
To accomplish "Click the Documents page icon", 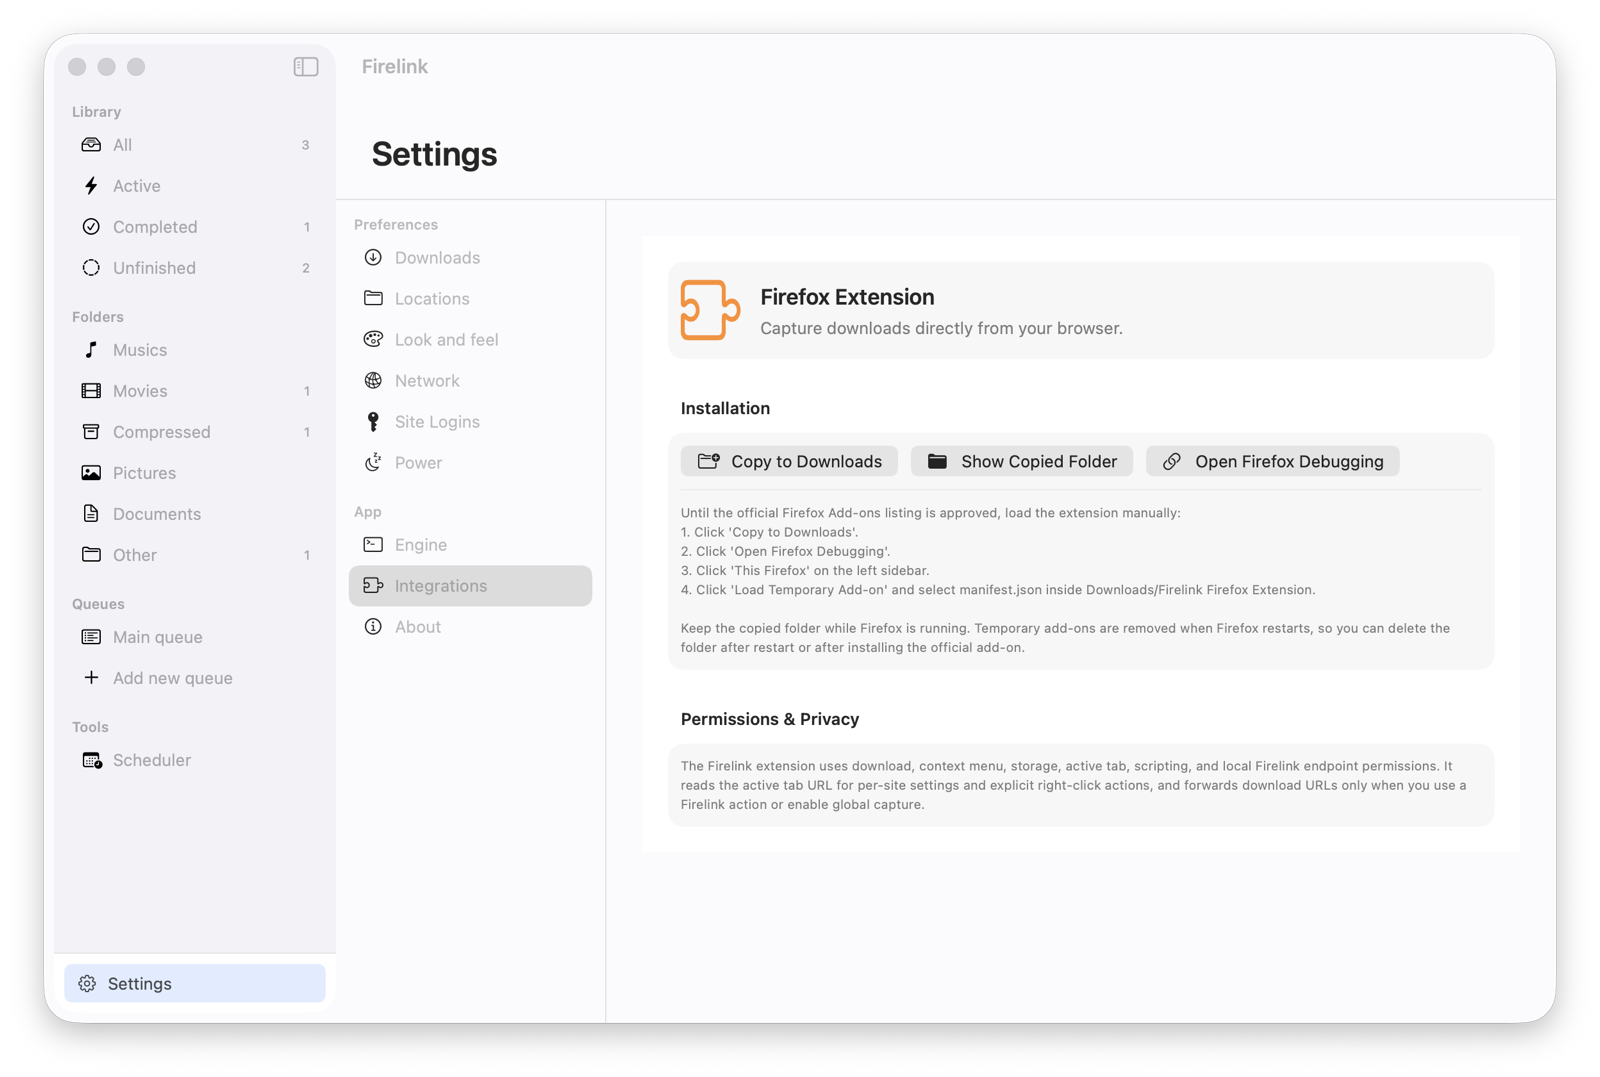I will coord(91,514).
